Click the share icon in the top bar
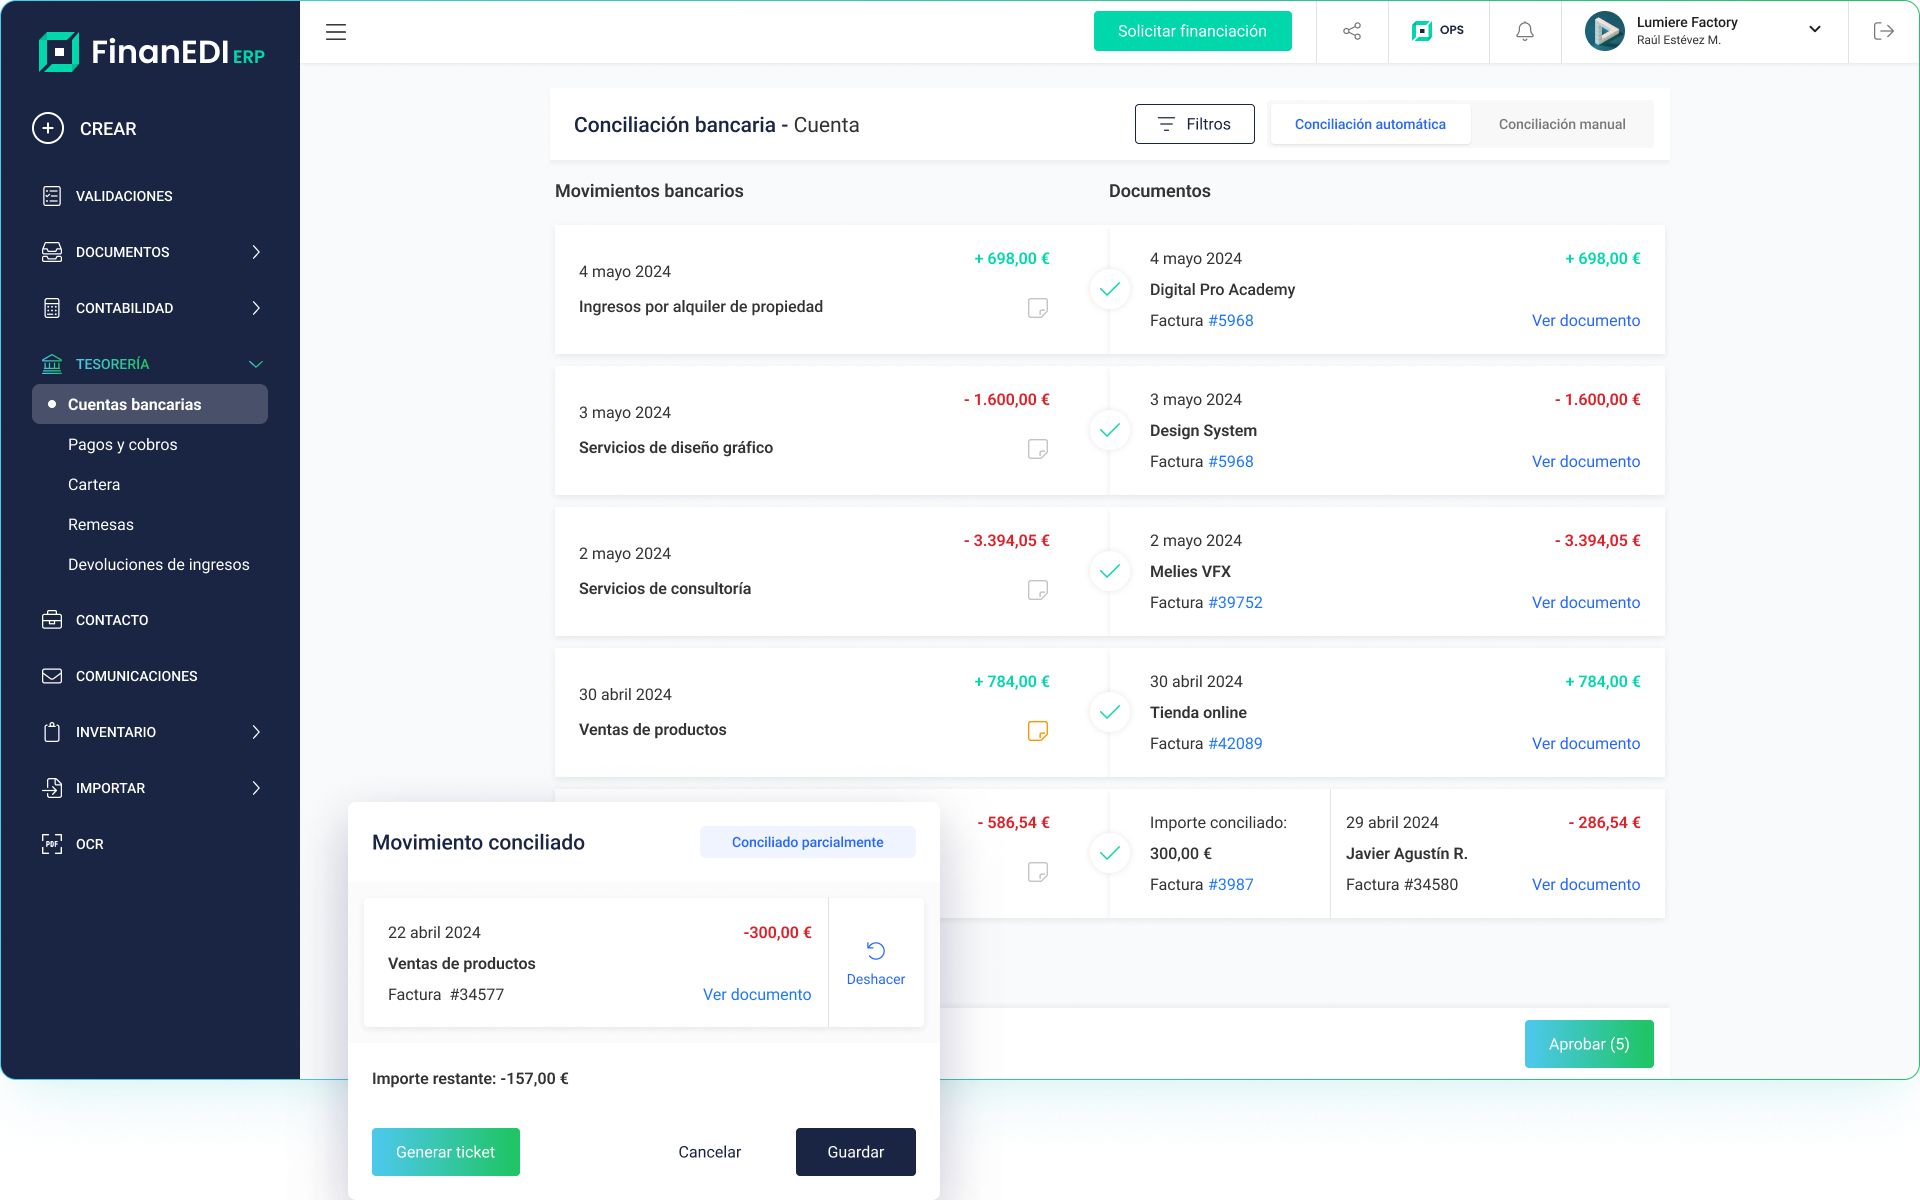Viewport: 1920px width, 1200px height. click(1352, 31)
